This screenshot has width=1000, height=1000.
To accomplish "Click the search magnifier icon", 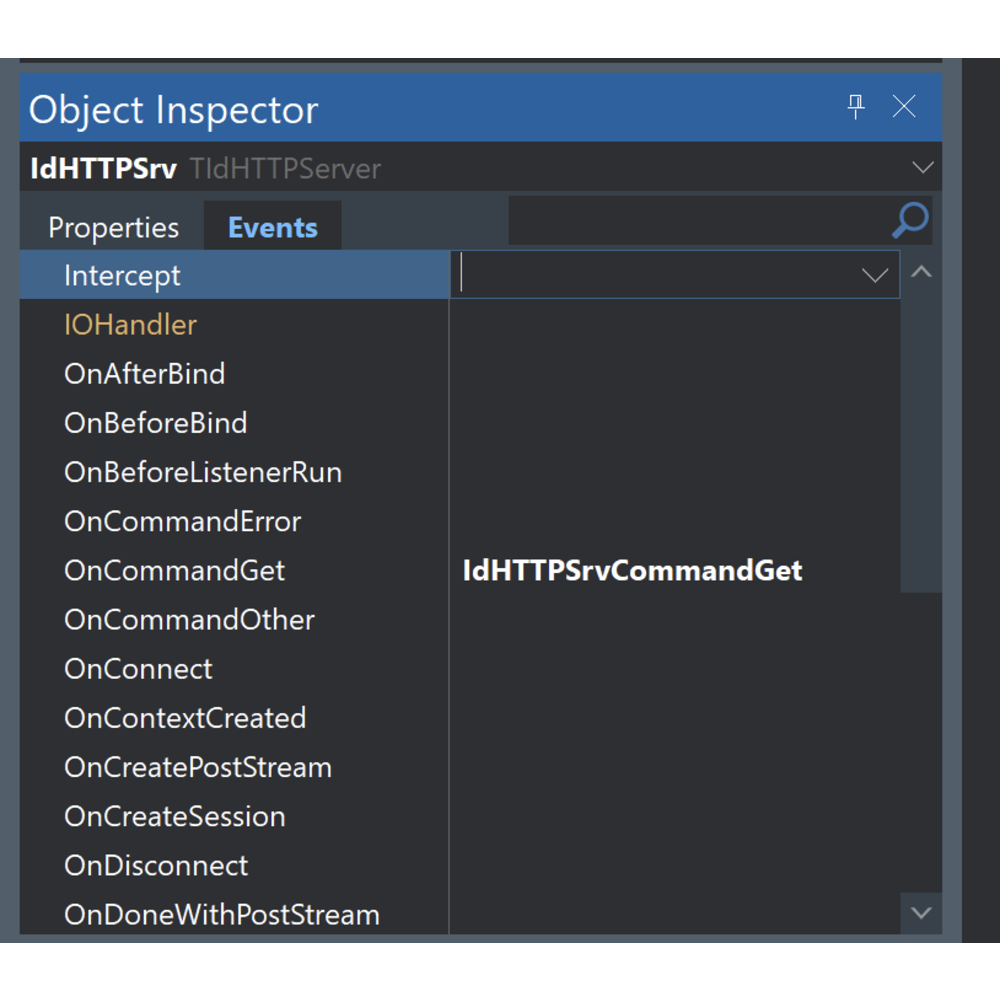I will (909, 221).
